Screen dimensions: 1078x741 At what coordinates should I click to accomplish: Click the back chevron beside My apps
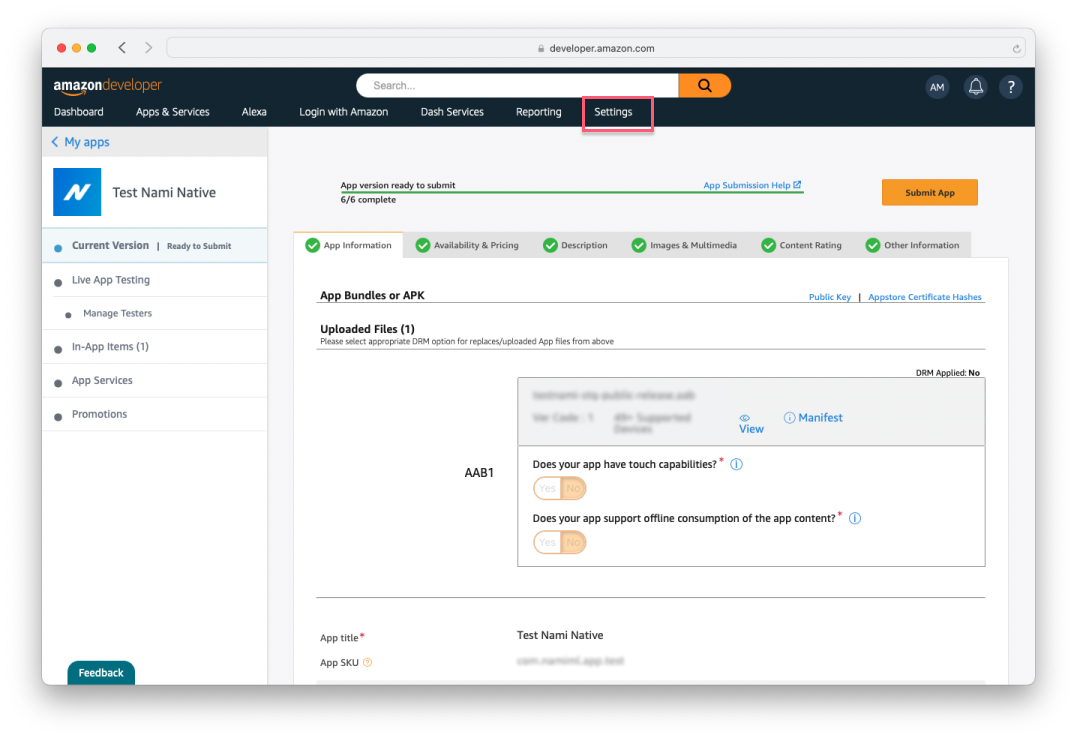(x=55, y=142)
